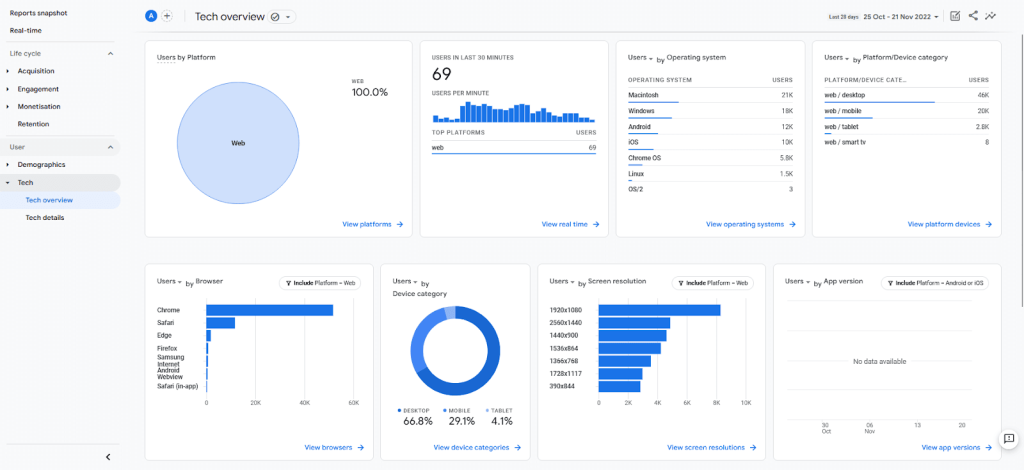This screenshot has height=470, width=1024.
Task: Click the Users by Platform card title
Action: click(186, 57)
